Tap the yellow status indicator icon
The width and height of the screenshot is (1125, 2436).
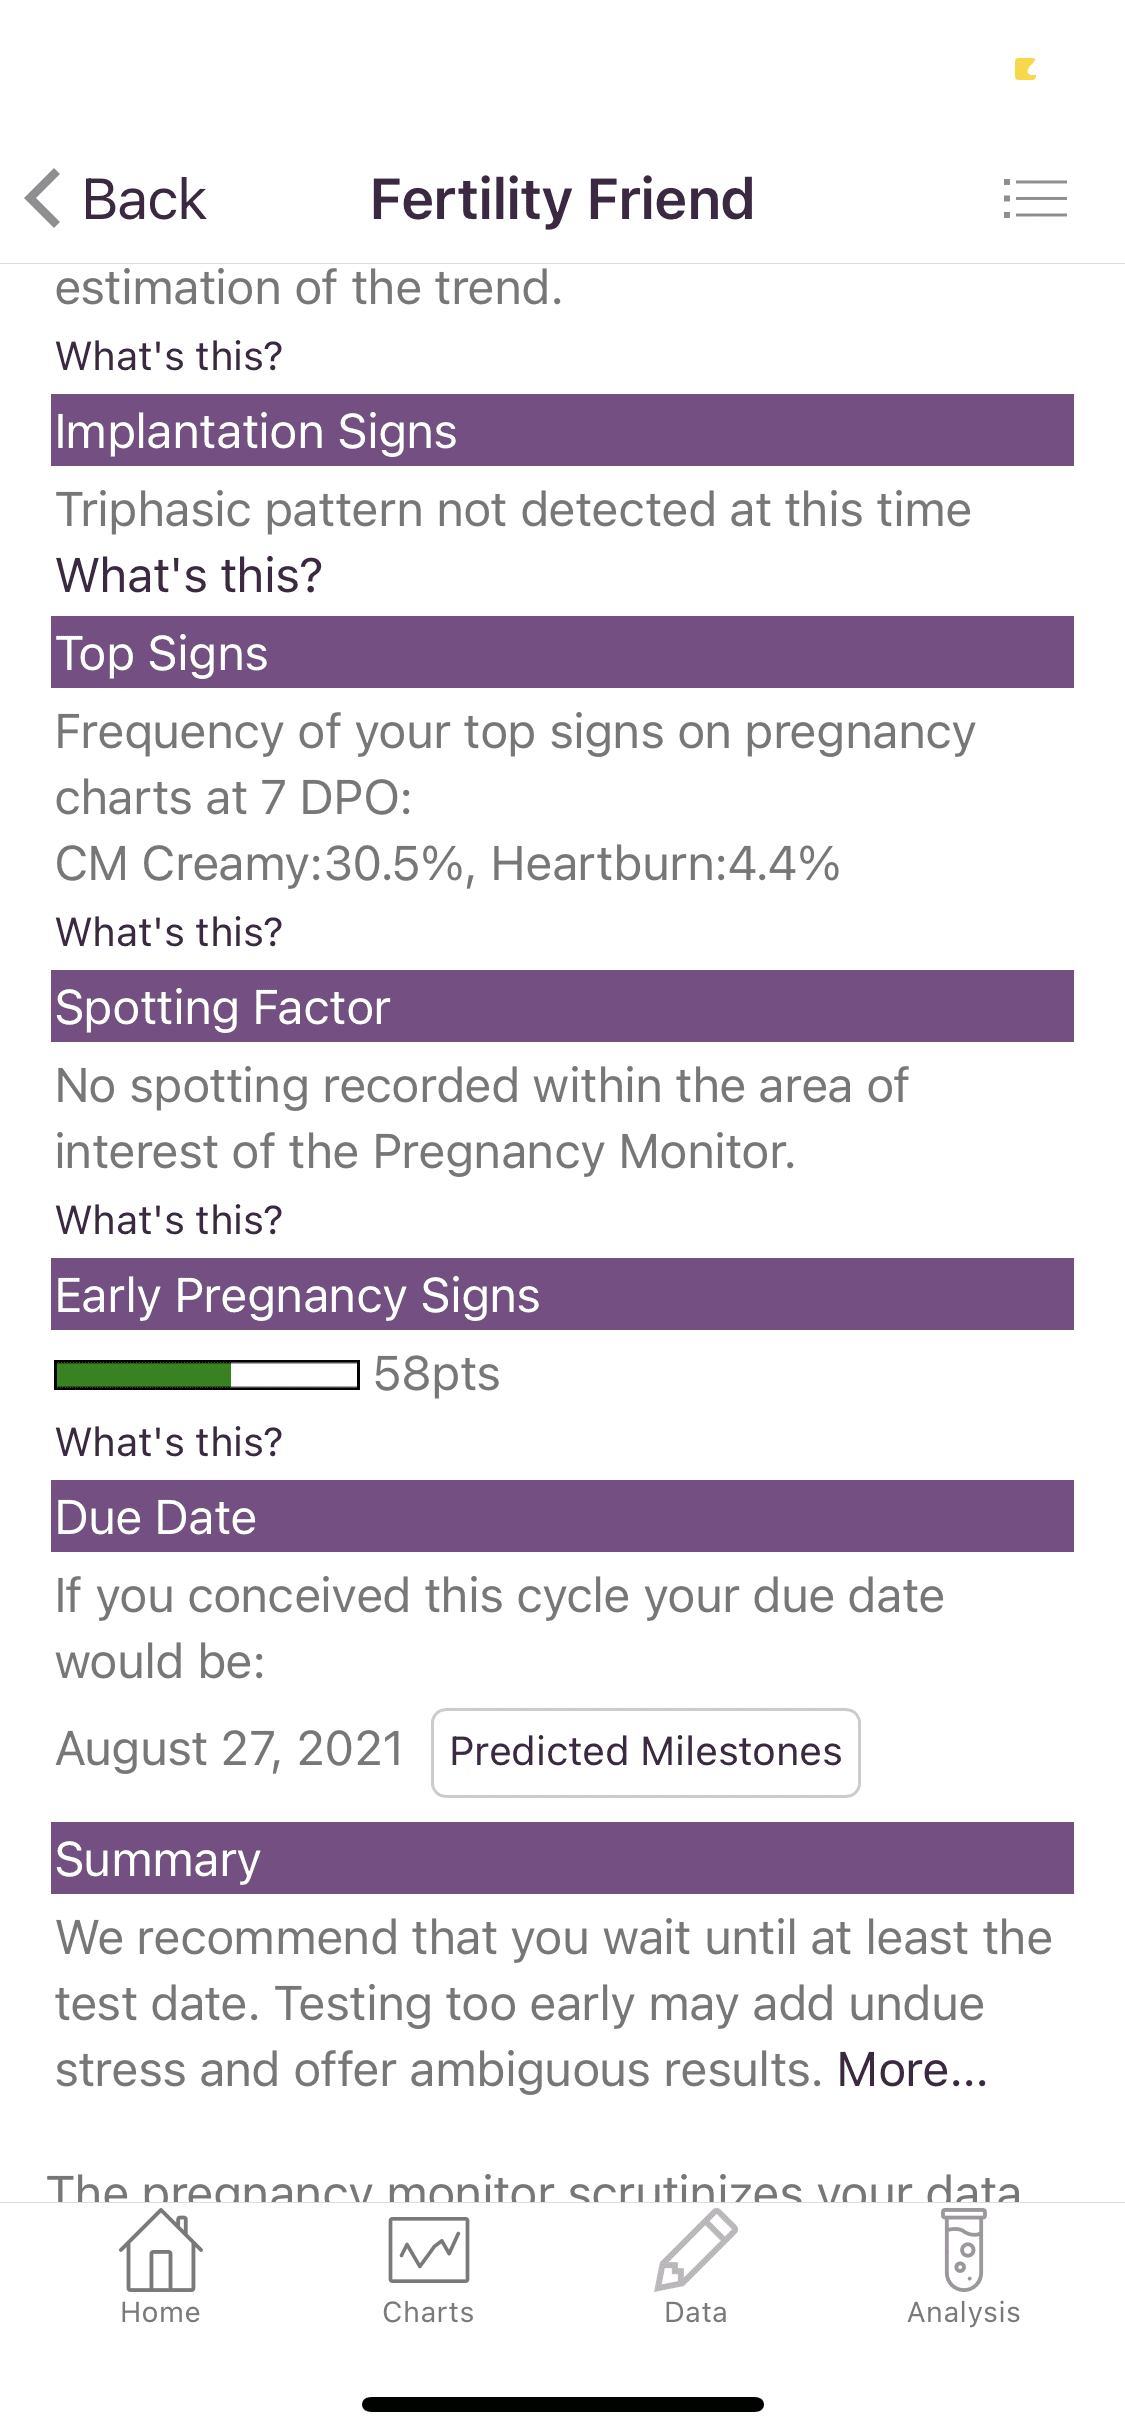coord(1025,69)
